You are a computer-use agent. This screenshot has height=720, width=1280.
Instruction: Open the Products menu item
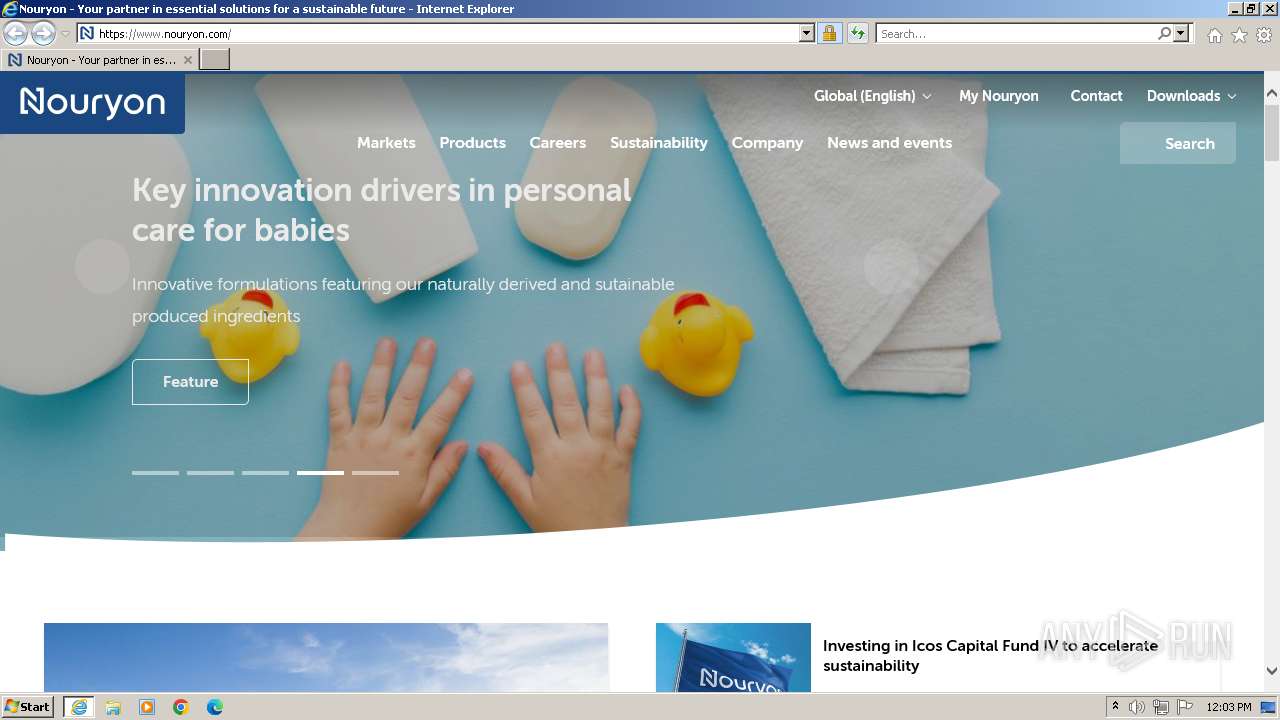(x=472, y=143)
